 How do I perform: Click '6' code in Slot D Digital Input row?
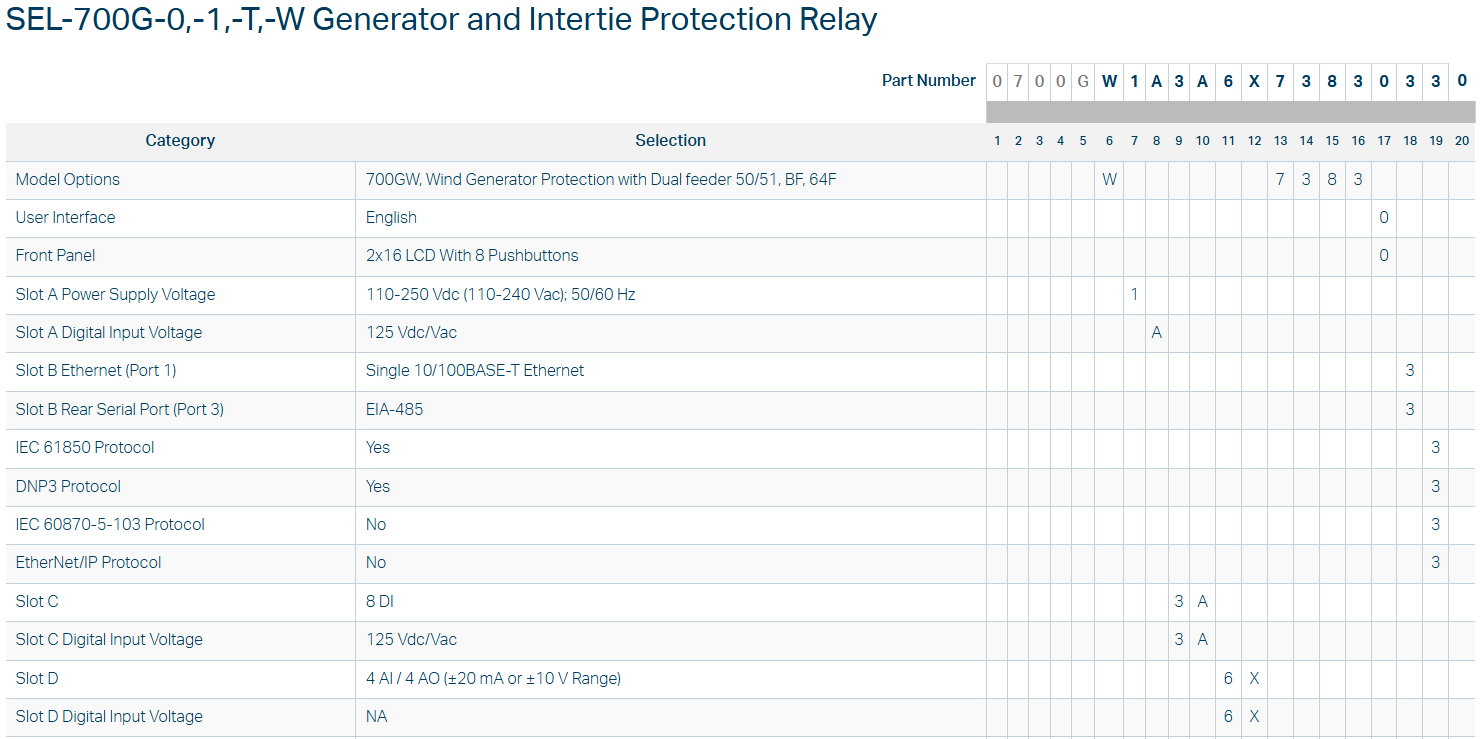point(1228,717)
